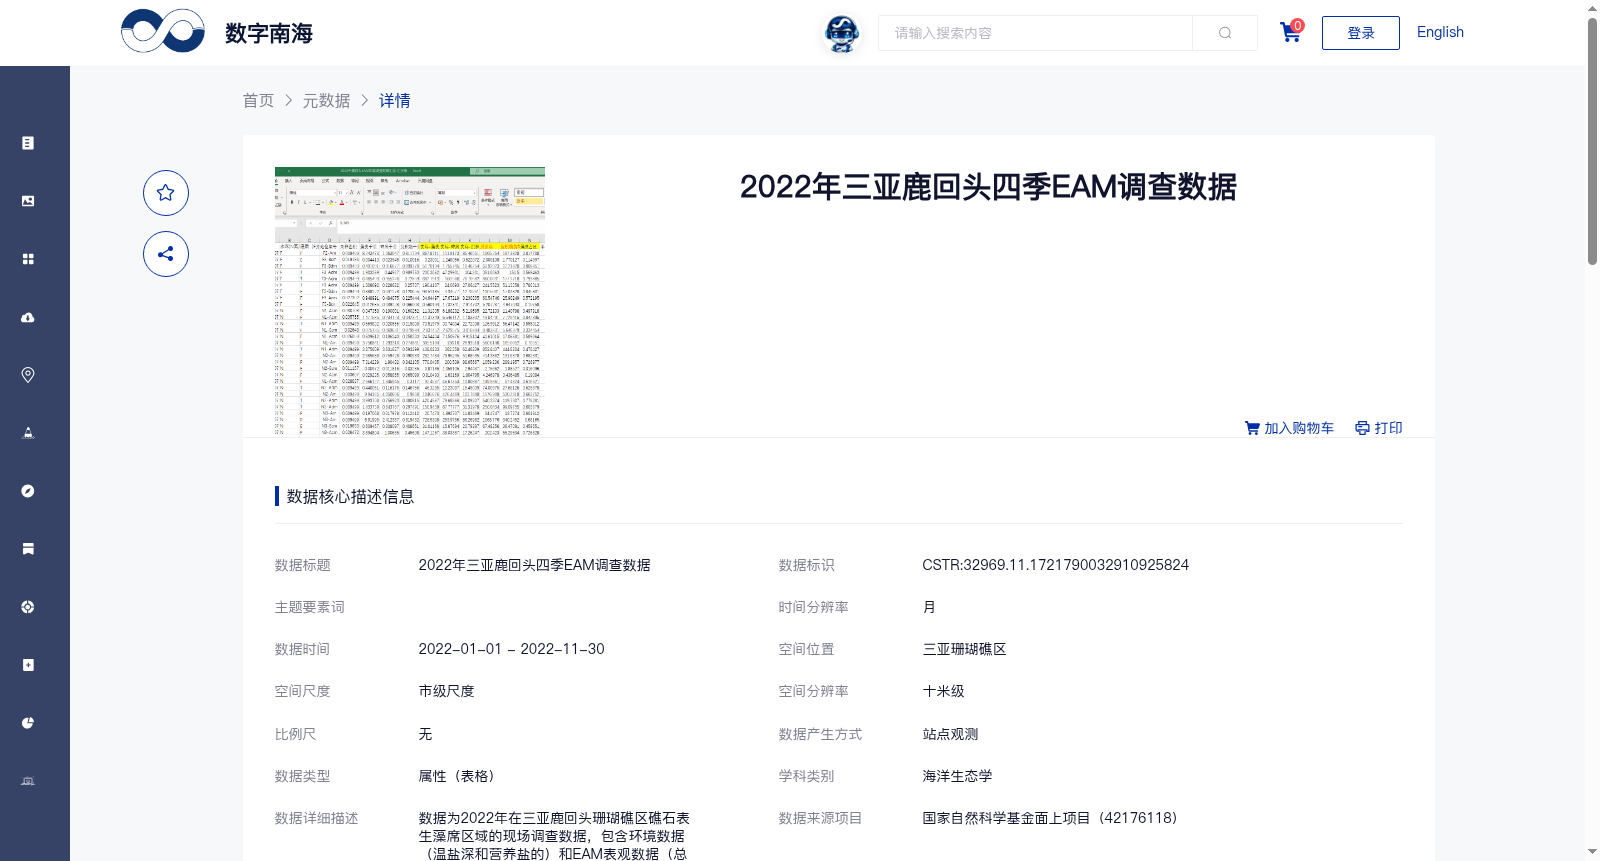
Task: Go to 元数据 breadcrumb
Action: [x=326, y=101]
